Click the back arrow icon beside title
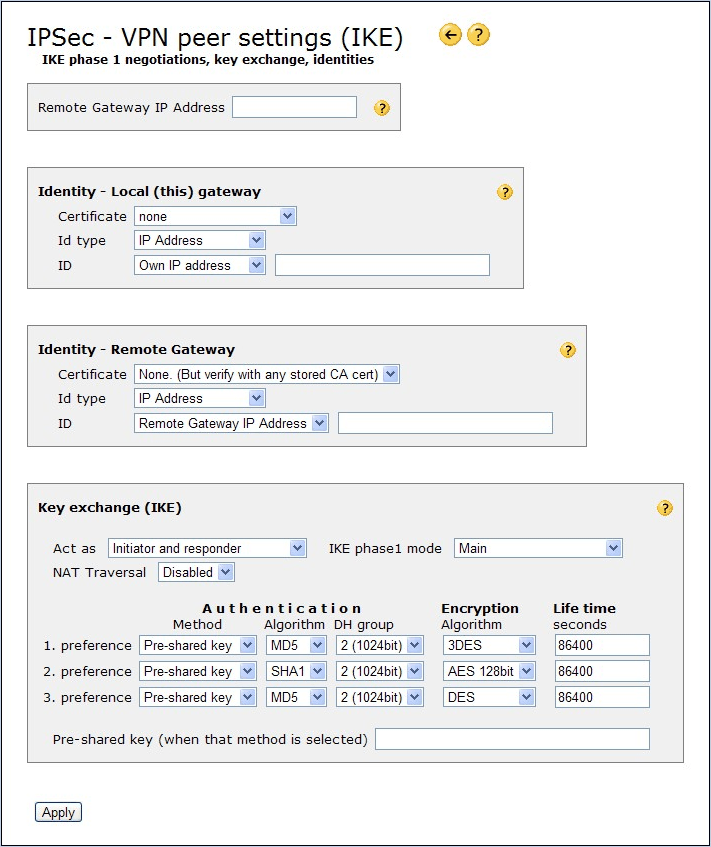 pos(450,36)
